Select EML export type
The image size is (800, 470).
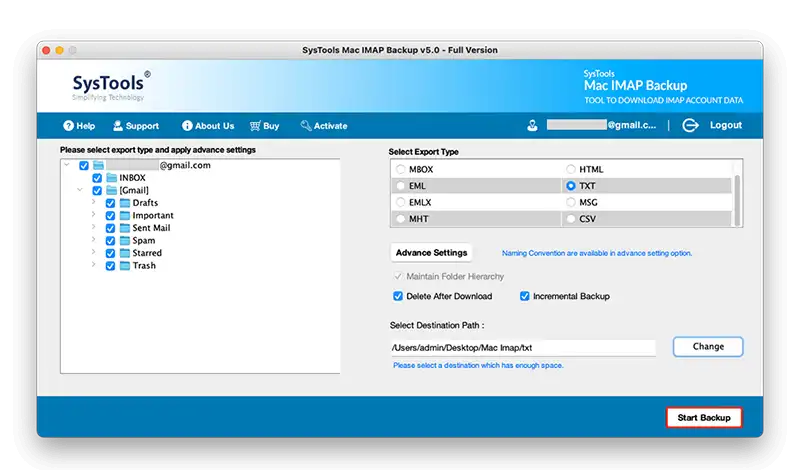401,186
